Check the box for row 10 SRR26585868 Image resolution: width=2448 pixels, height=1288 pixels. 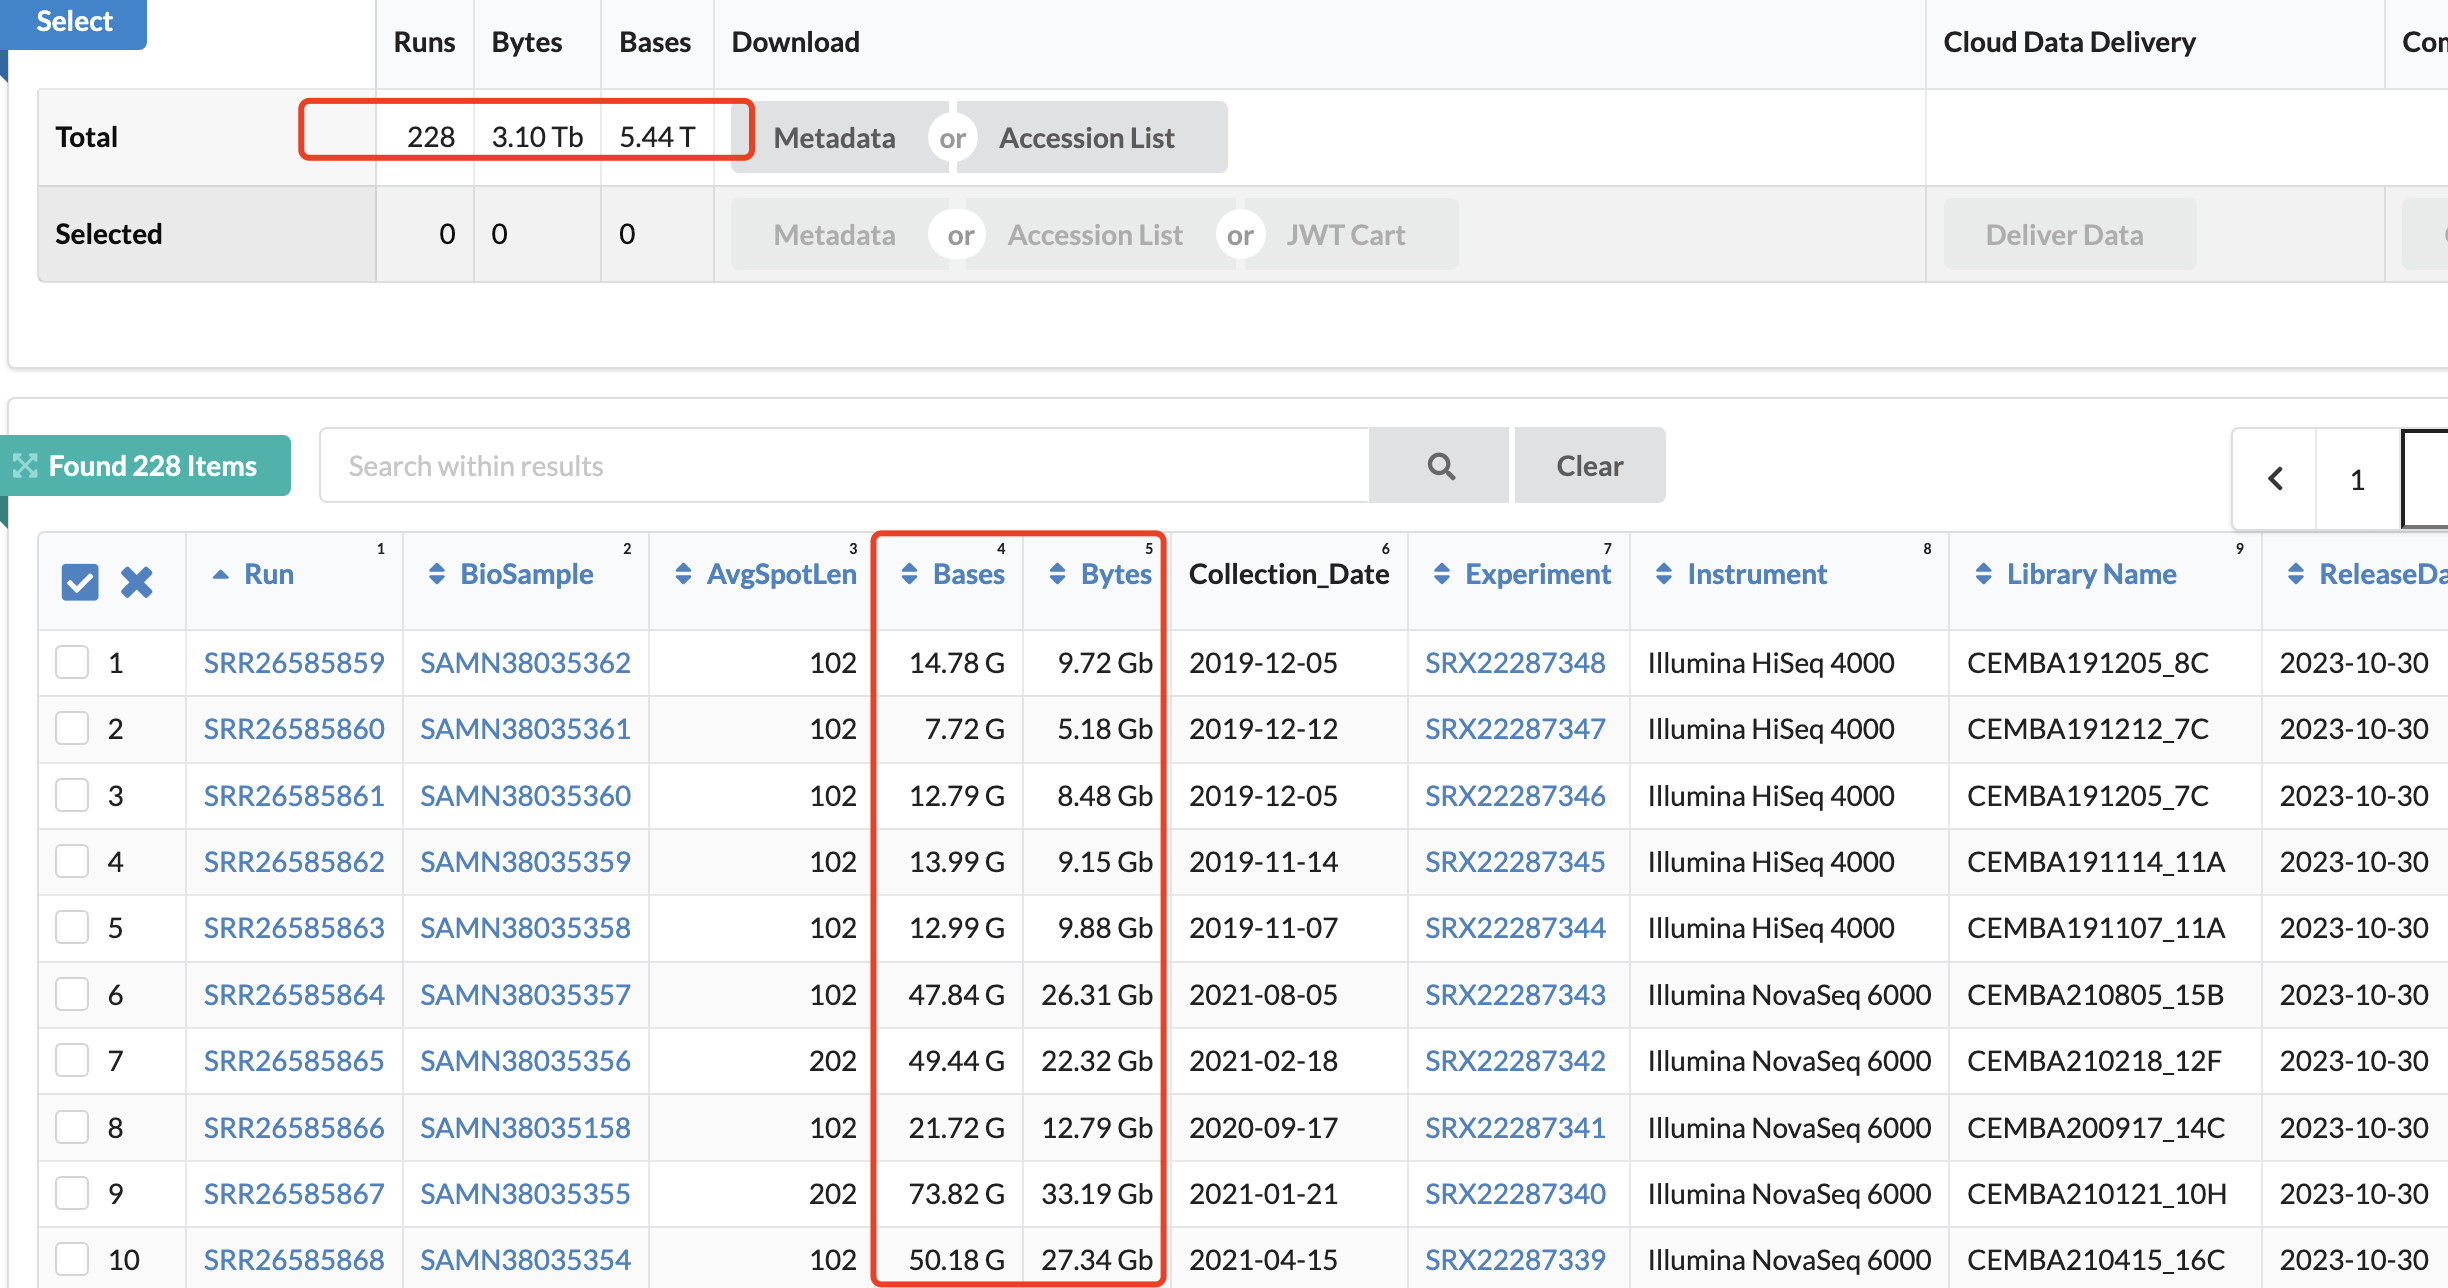click(x=72, y=1259)
